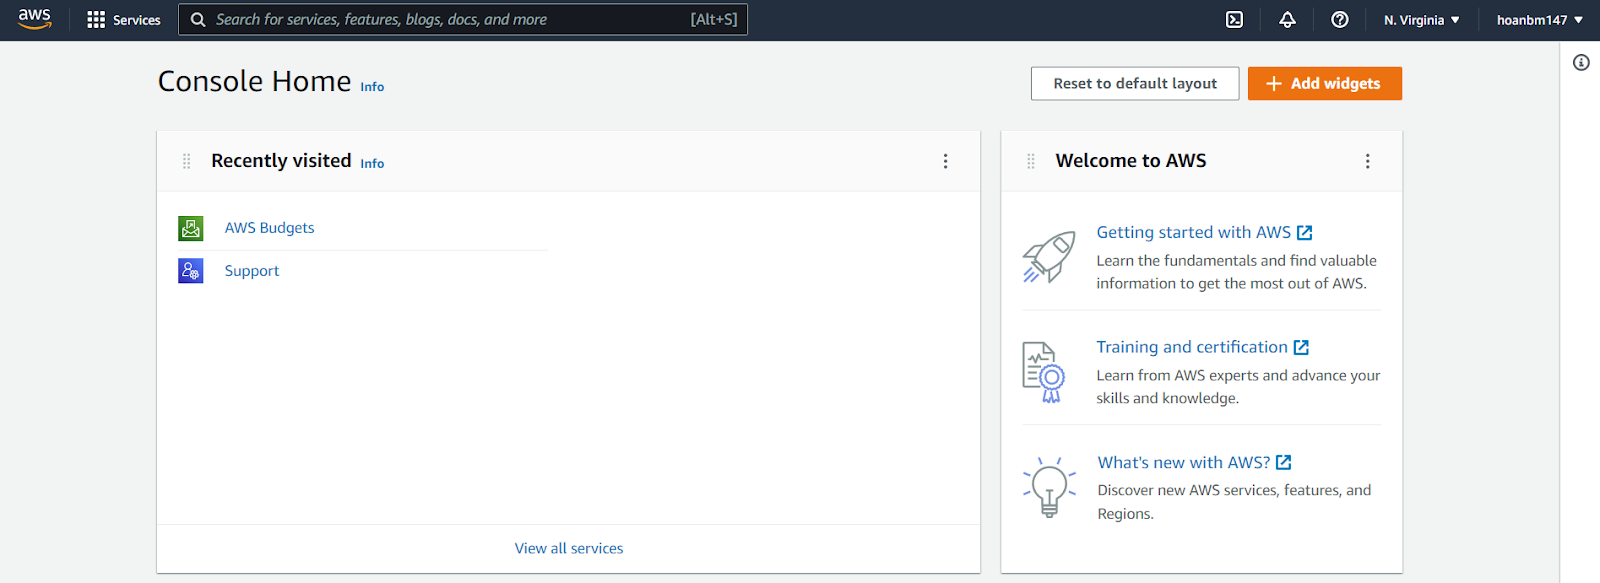Launch CloudShell from the top bar
Image resolution: width=1600 pixels, height=583 pixels.
pyautogui.click(x=1235, y=20)
